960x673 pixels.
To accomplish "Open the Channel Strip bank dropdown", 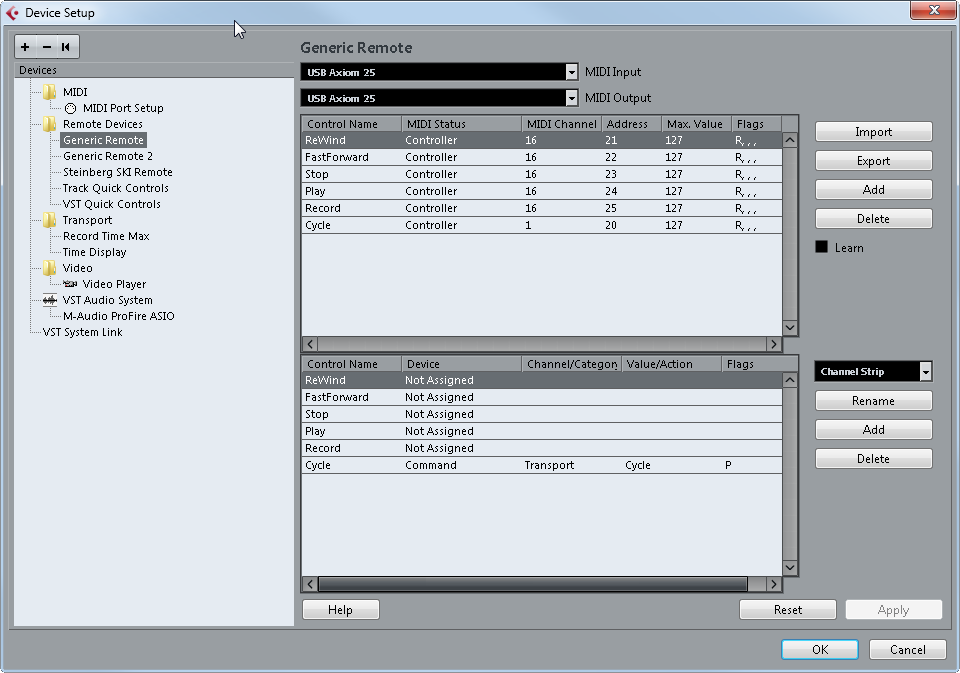I will (x=925, y=371).
